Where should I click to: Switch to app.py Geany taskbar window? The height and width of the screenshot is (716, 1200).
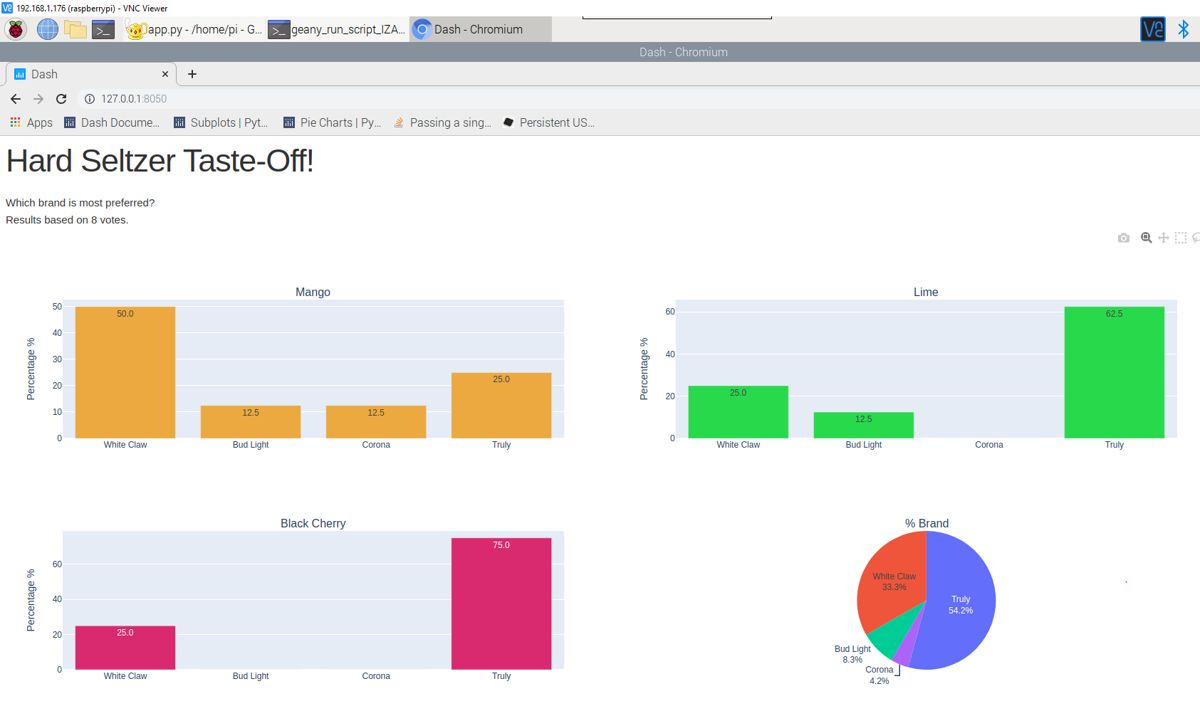click(194, 29)
